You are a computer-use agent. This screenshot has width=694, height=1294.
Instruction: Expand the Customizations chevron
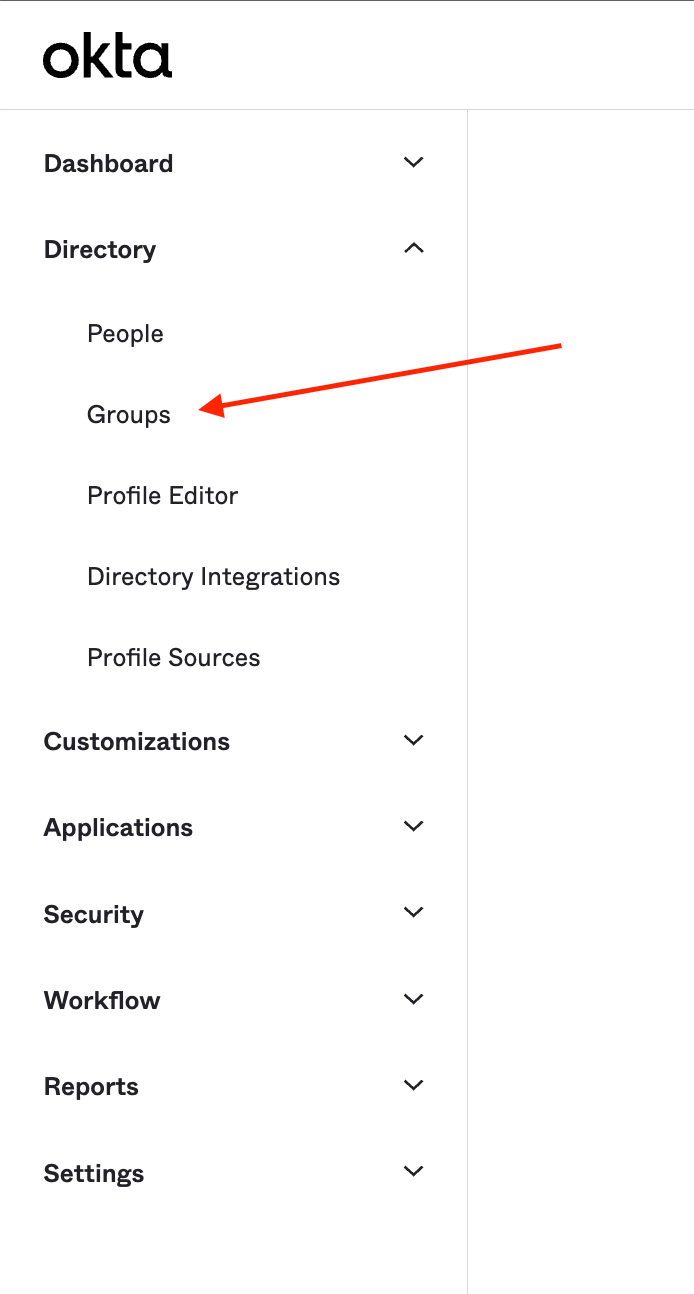[413, 740]
